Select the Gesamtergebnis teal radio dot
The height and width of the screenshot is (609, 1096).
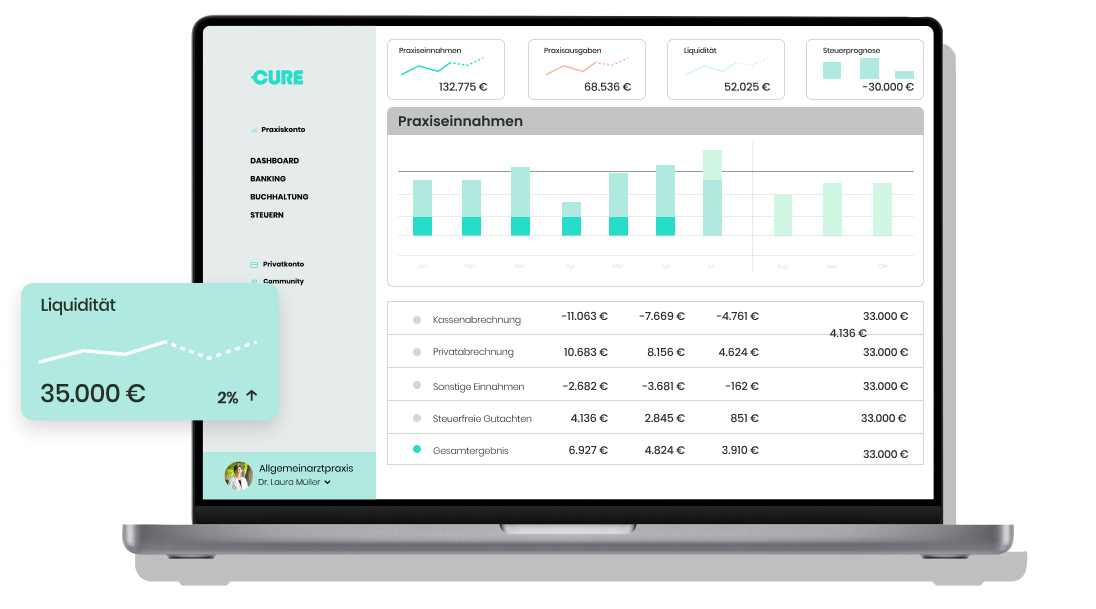pos(417,450)
